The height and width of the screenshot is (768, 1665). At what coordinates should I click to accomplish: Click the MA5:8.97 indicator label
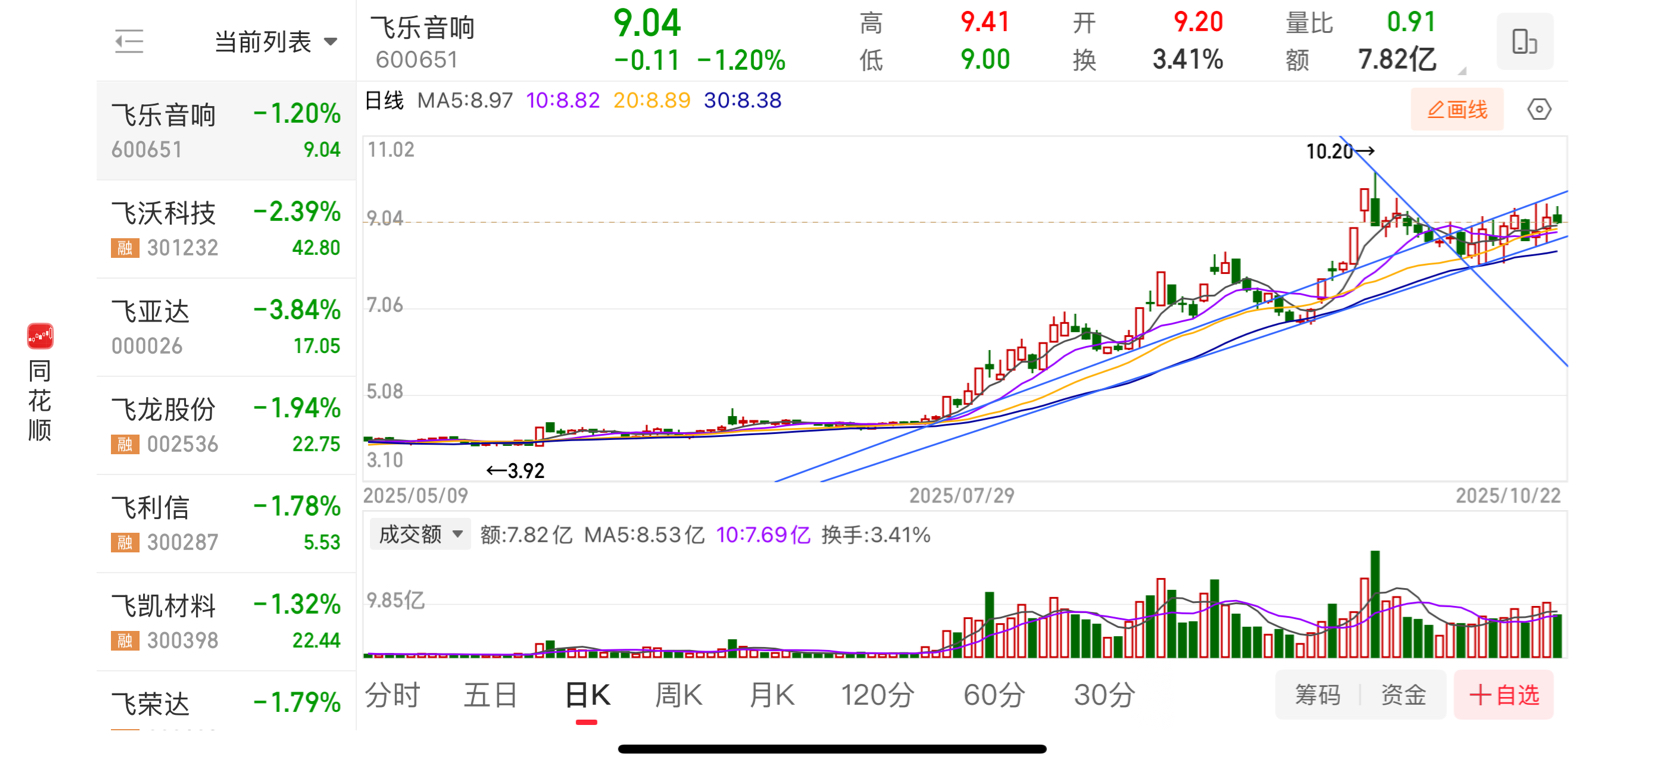[x=465, y=101]
